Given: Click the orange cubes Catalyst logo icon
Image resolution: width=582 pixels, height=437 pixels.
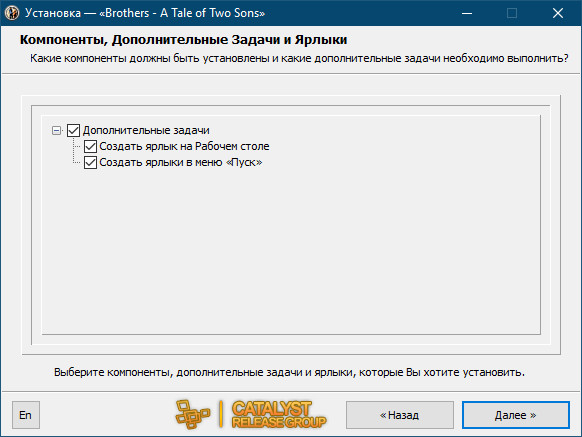Looking at the screenshot, I should 193,414.
